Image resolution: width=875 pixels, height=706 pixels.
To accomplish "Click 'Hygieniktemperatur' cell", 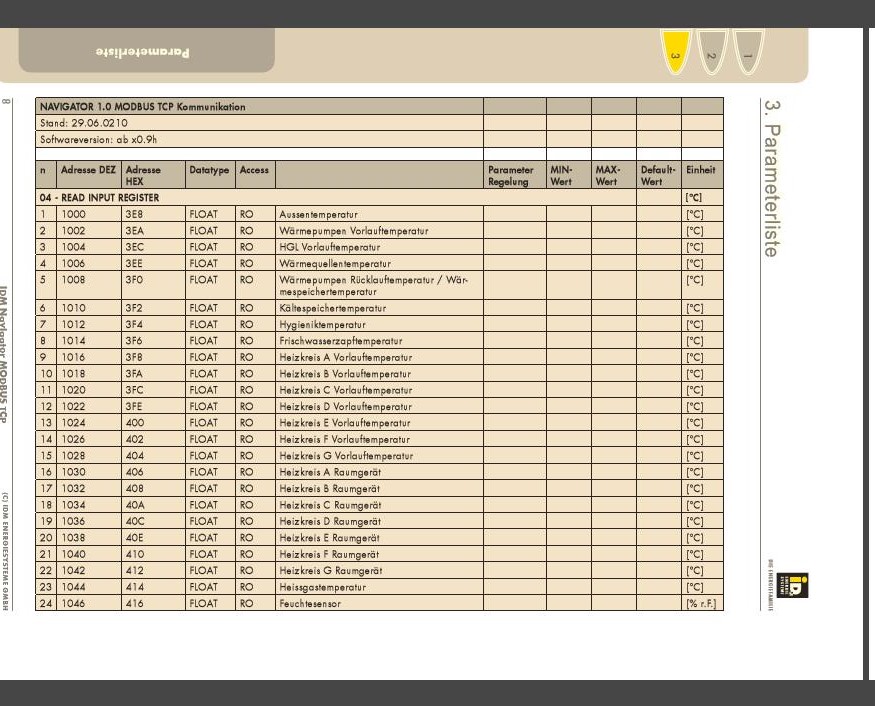I will [x=379, y=324].
